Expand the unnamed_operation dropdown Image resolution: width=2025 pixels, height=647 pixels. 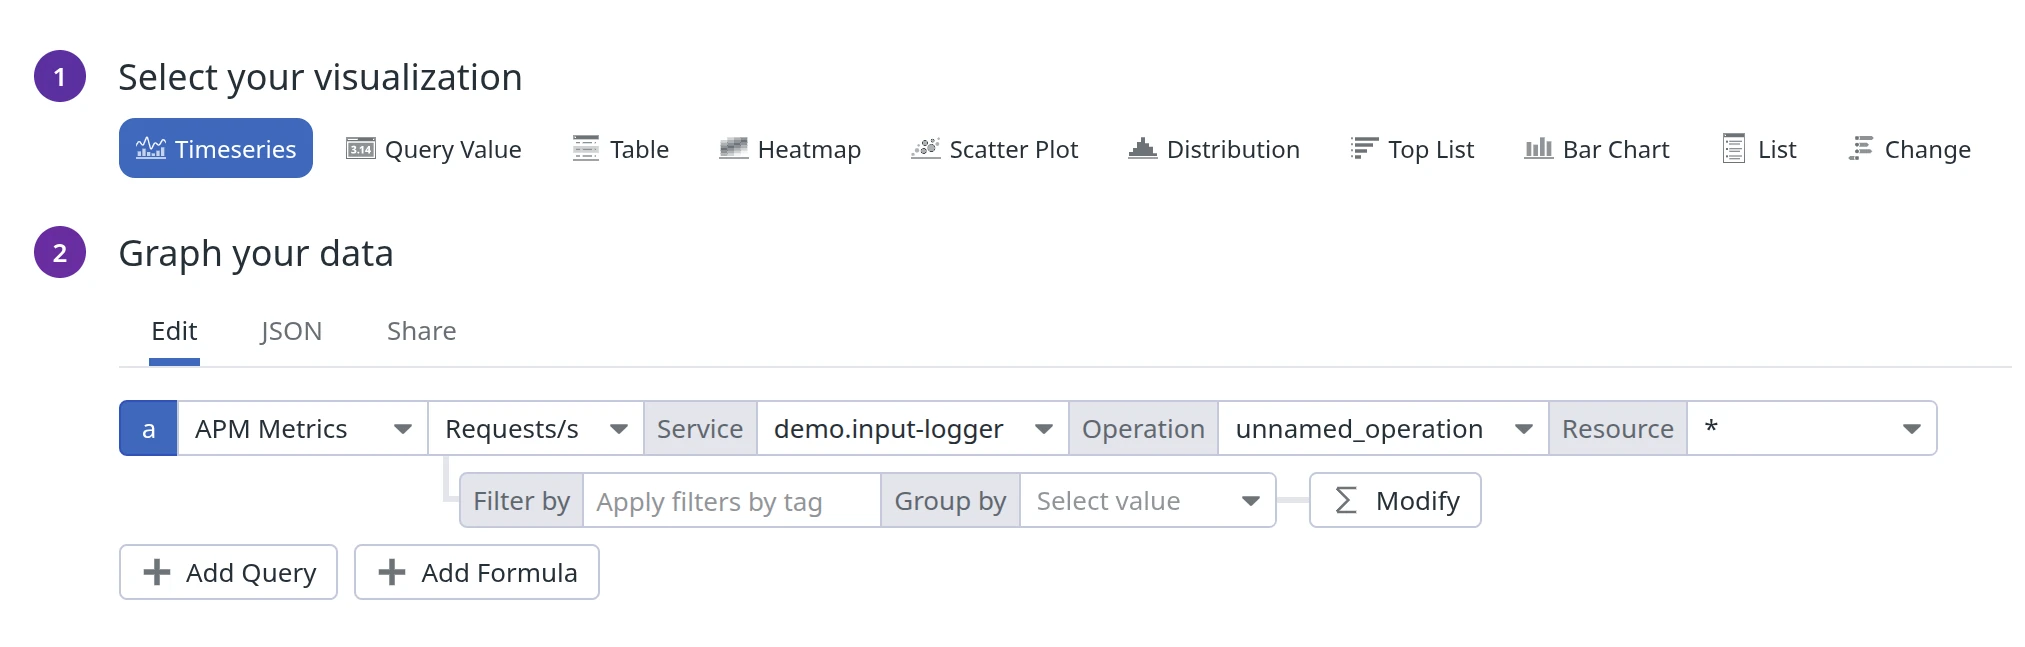click(x=1383, y=429)
